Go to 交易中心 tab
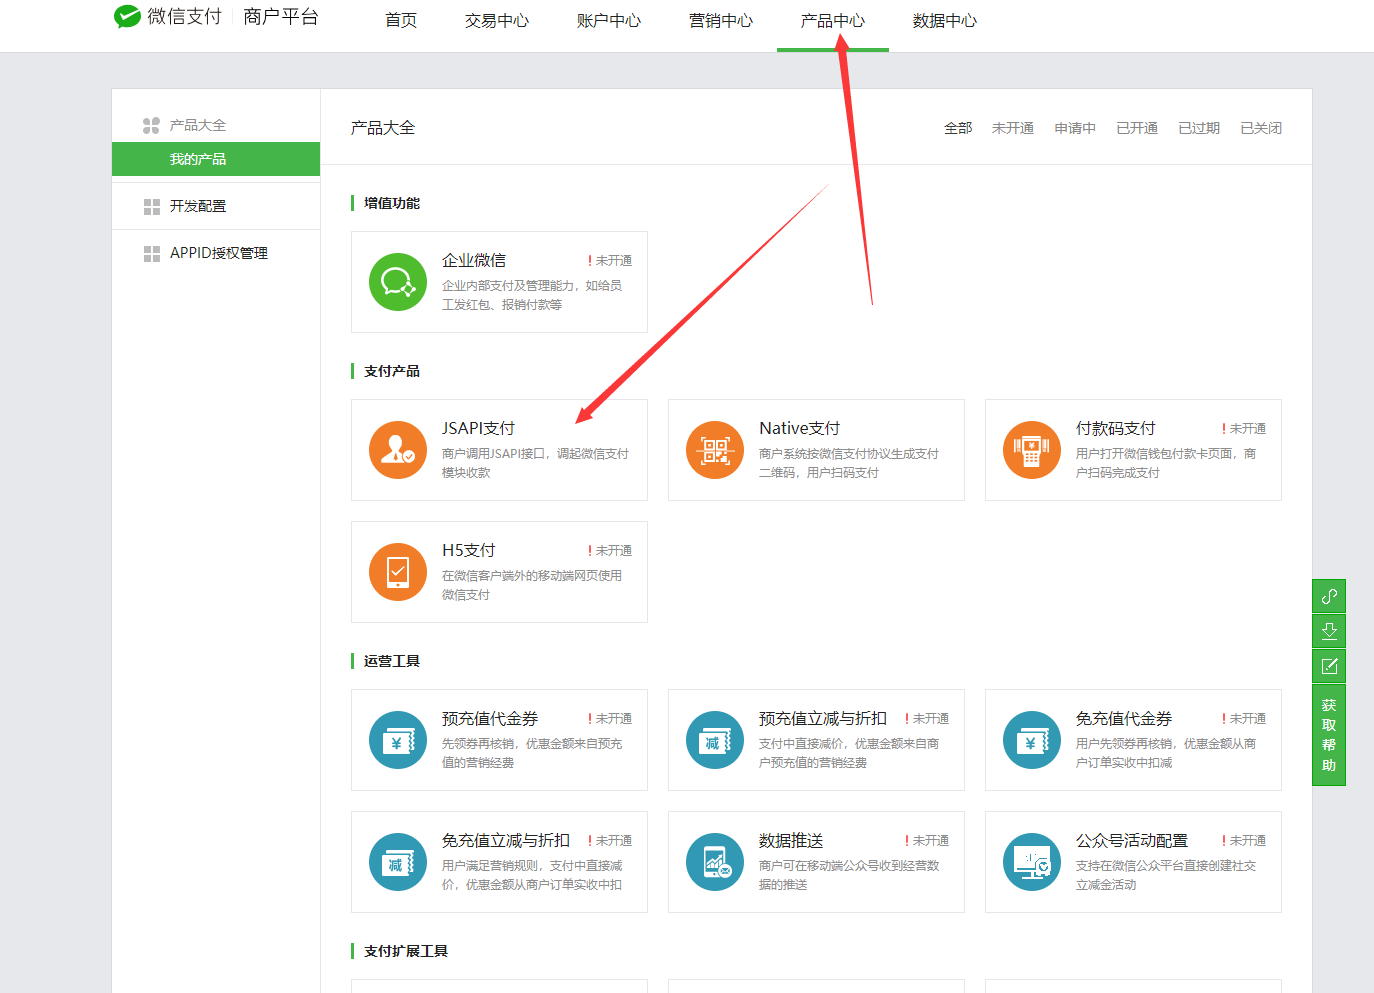This screenshot has width=1374, height=993. tap(497, 20)
